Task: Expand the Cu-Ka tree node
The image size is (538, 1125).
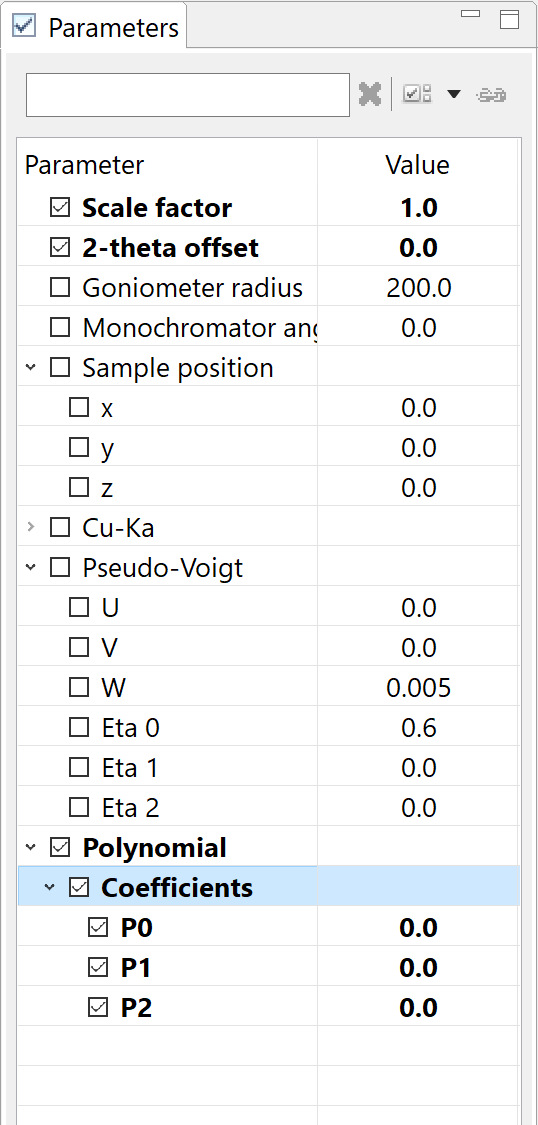Action: pyautogui.click(x=30, y=528)
